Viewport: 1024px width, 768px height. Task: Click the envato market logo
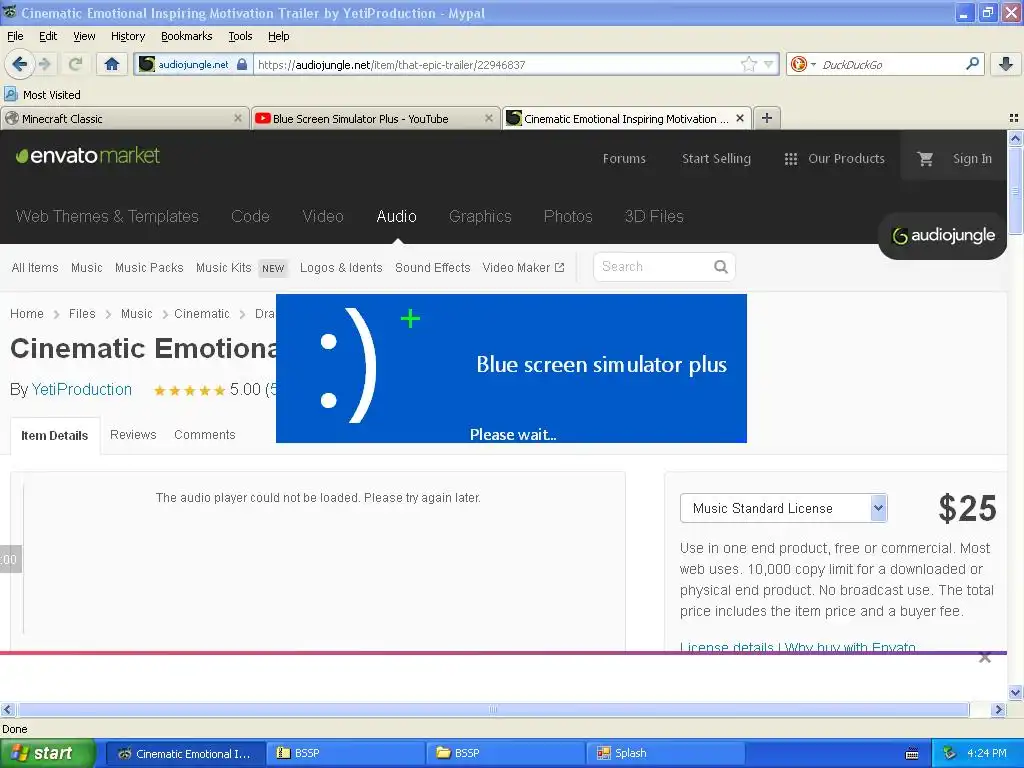pos(88,155)
